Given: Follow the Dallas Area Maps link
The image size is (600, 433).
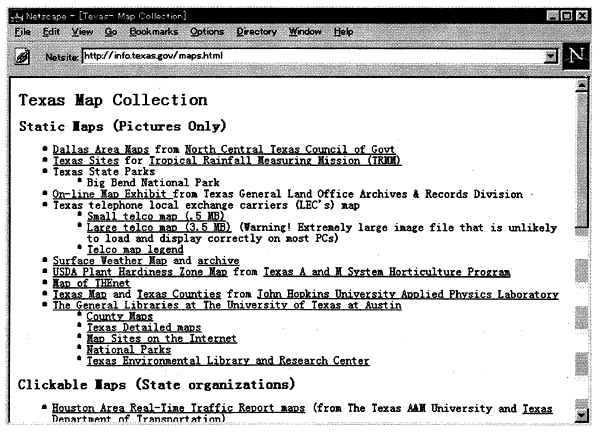Looking at the screenshot, I should pyautogui.click(x=101, y=149).
